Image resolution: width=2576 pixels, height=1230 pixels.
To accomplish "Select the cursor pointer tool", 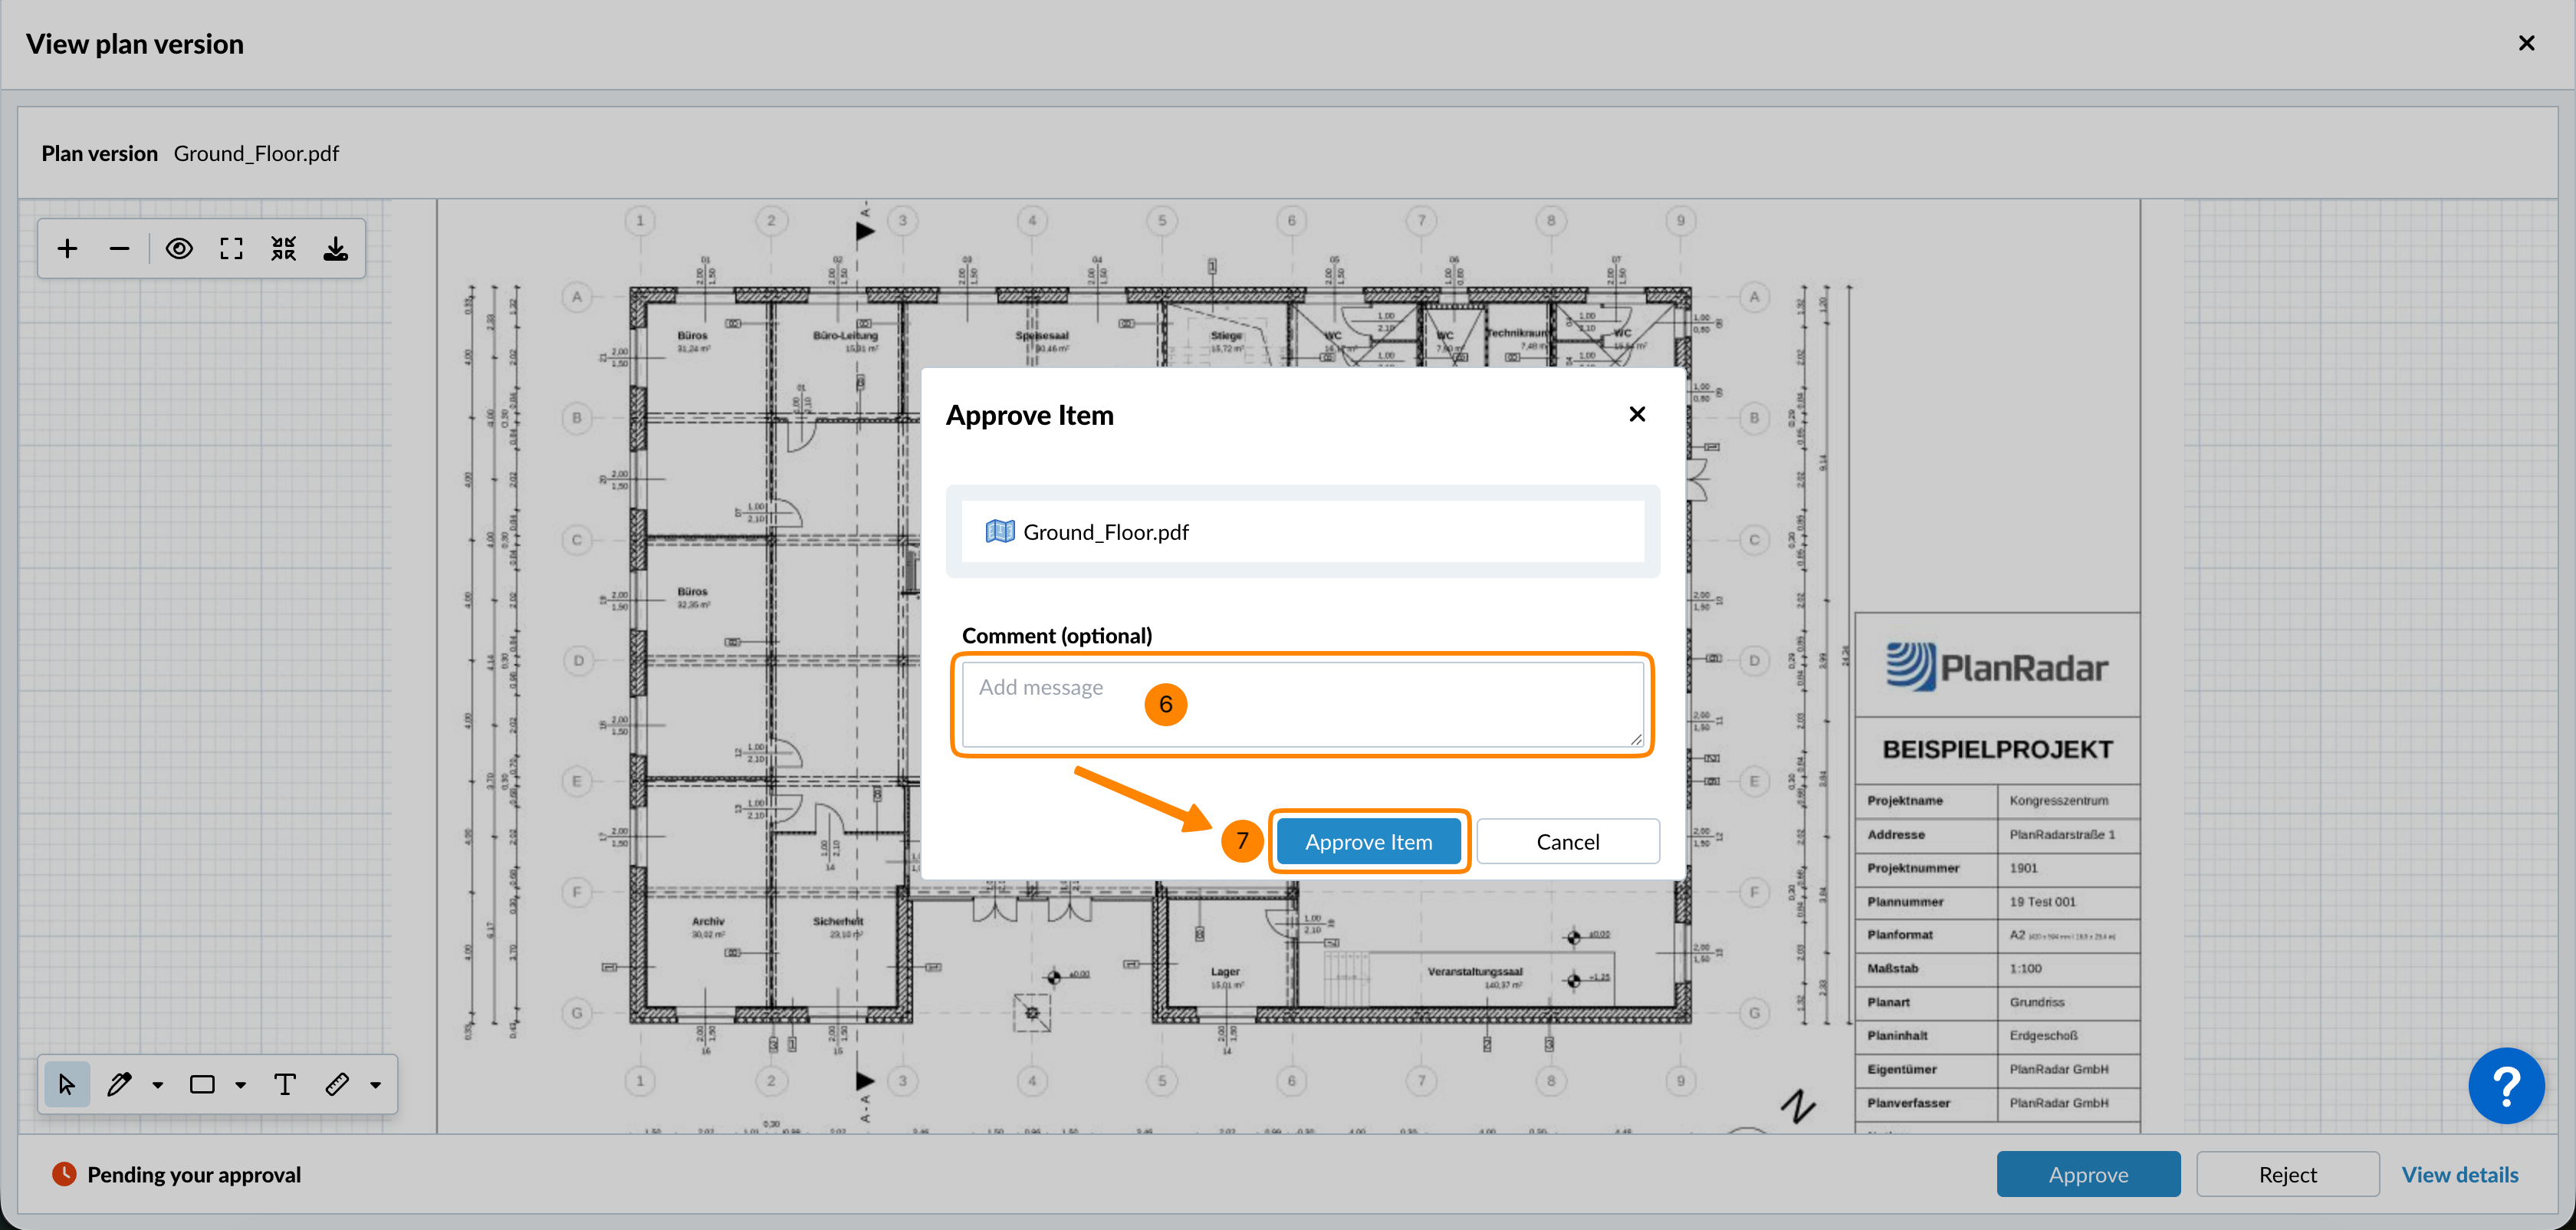I will coord(67,1085).
